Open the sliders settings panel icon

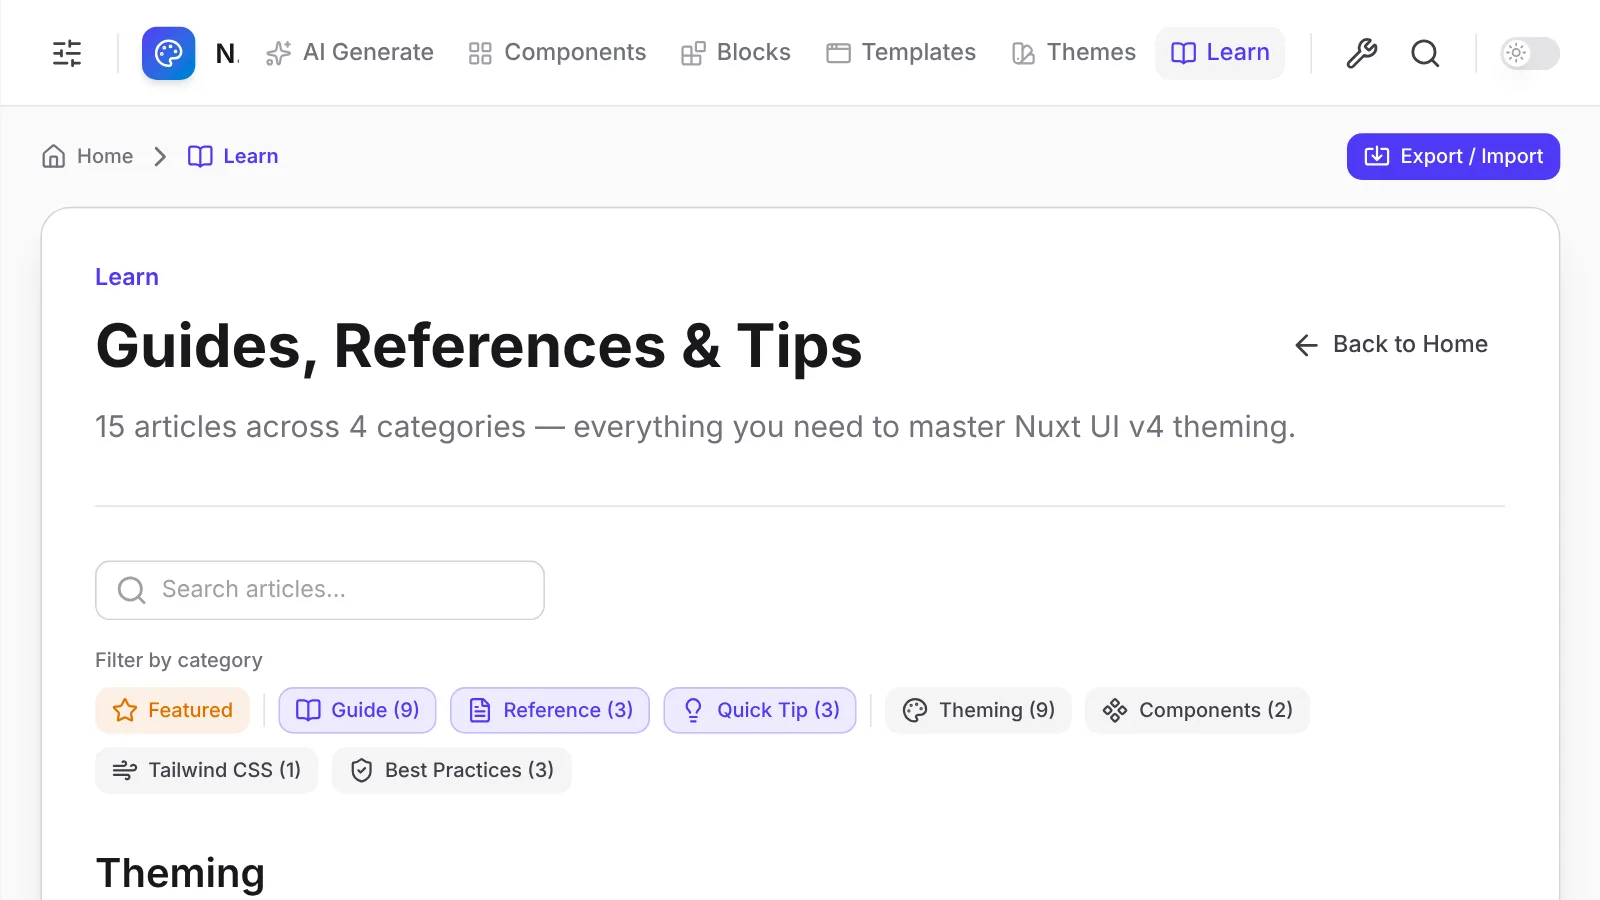[67, 53]
